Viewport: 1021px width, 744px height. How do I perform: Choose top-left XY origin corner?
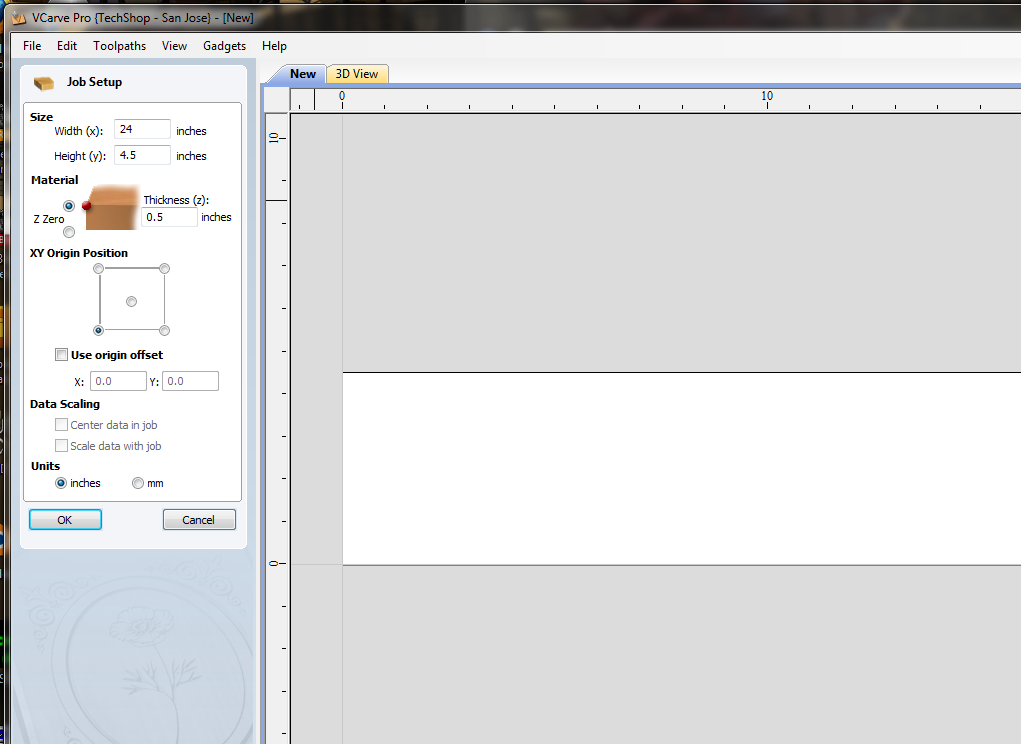coord(98,269)
